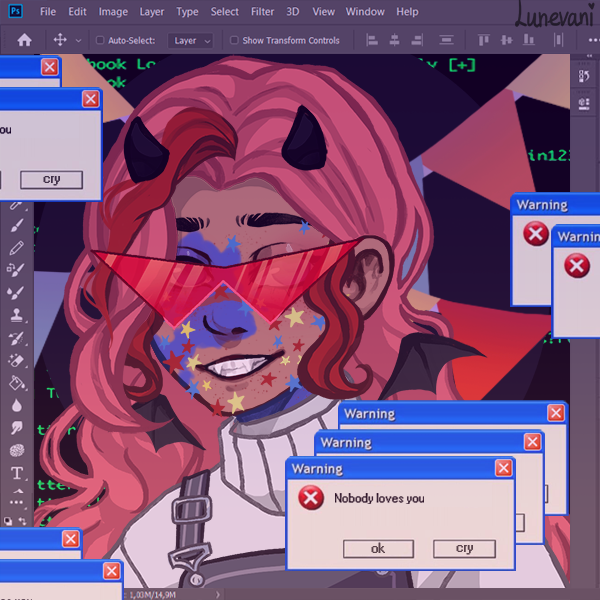Align vertical centers icon
600x600 pixels.
[x=506, y=40]
